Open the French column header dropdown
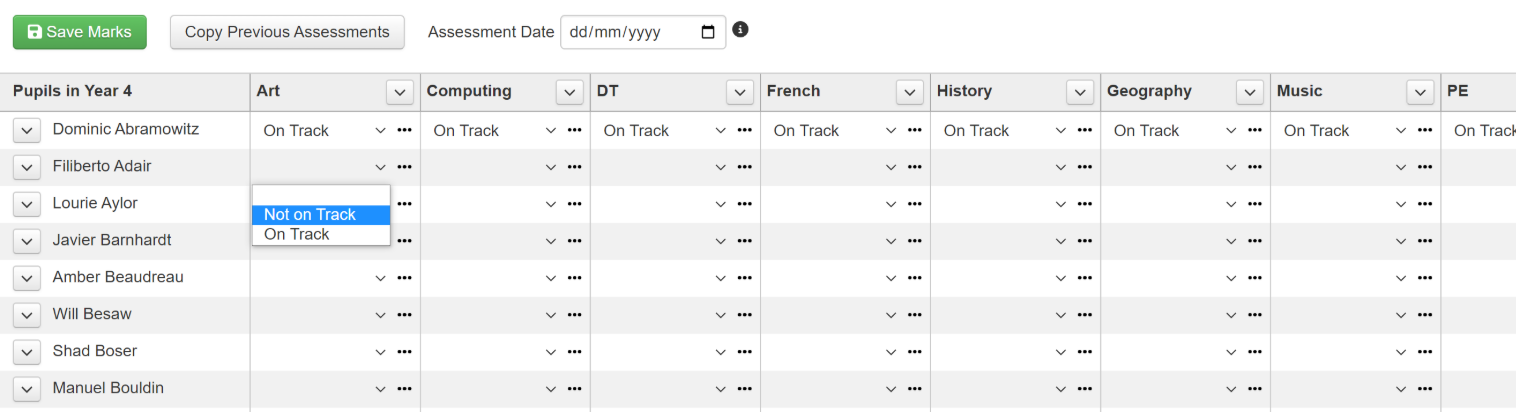The width and height of the screenshot is (1516, 412). pos(910,92)
